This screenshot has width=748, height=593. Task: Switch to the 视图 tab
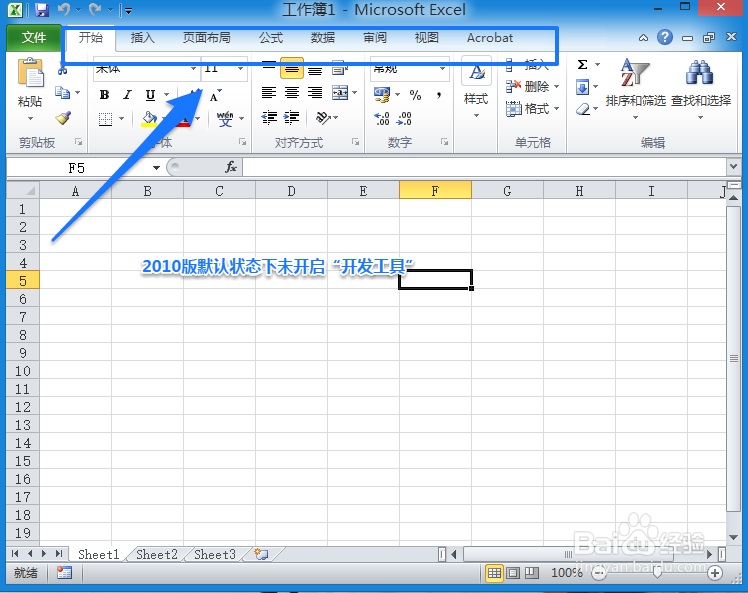point(426,38)
